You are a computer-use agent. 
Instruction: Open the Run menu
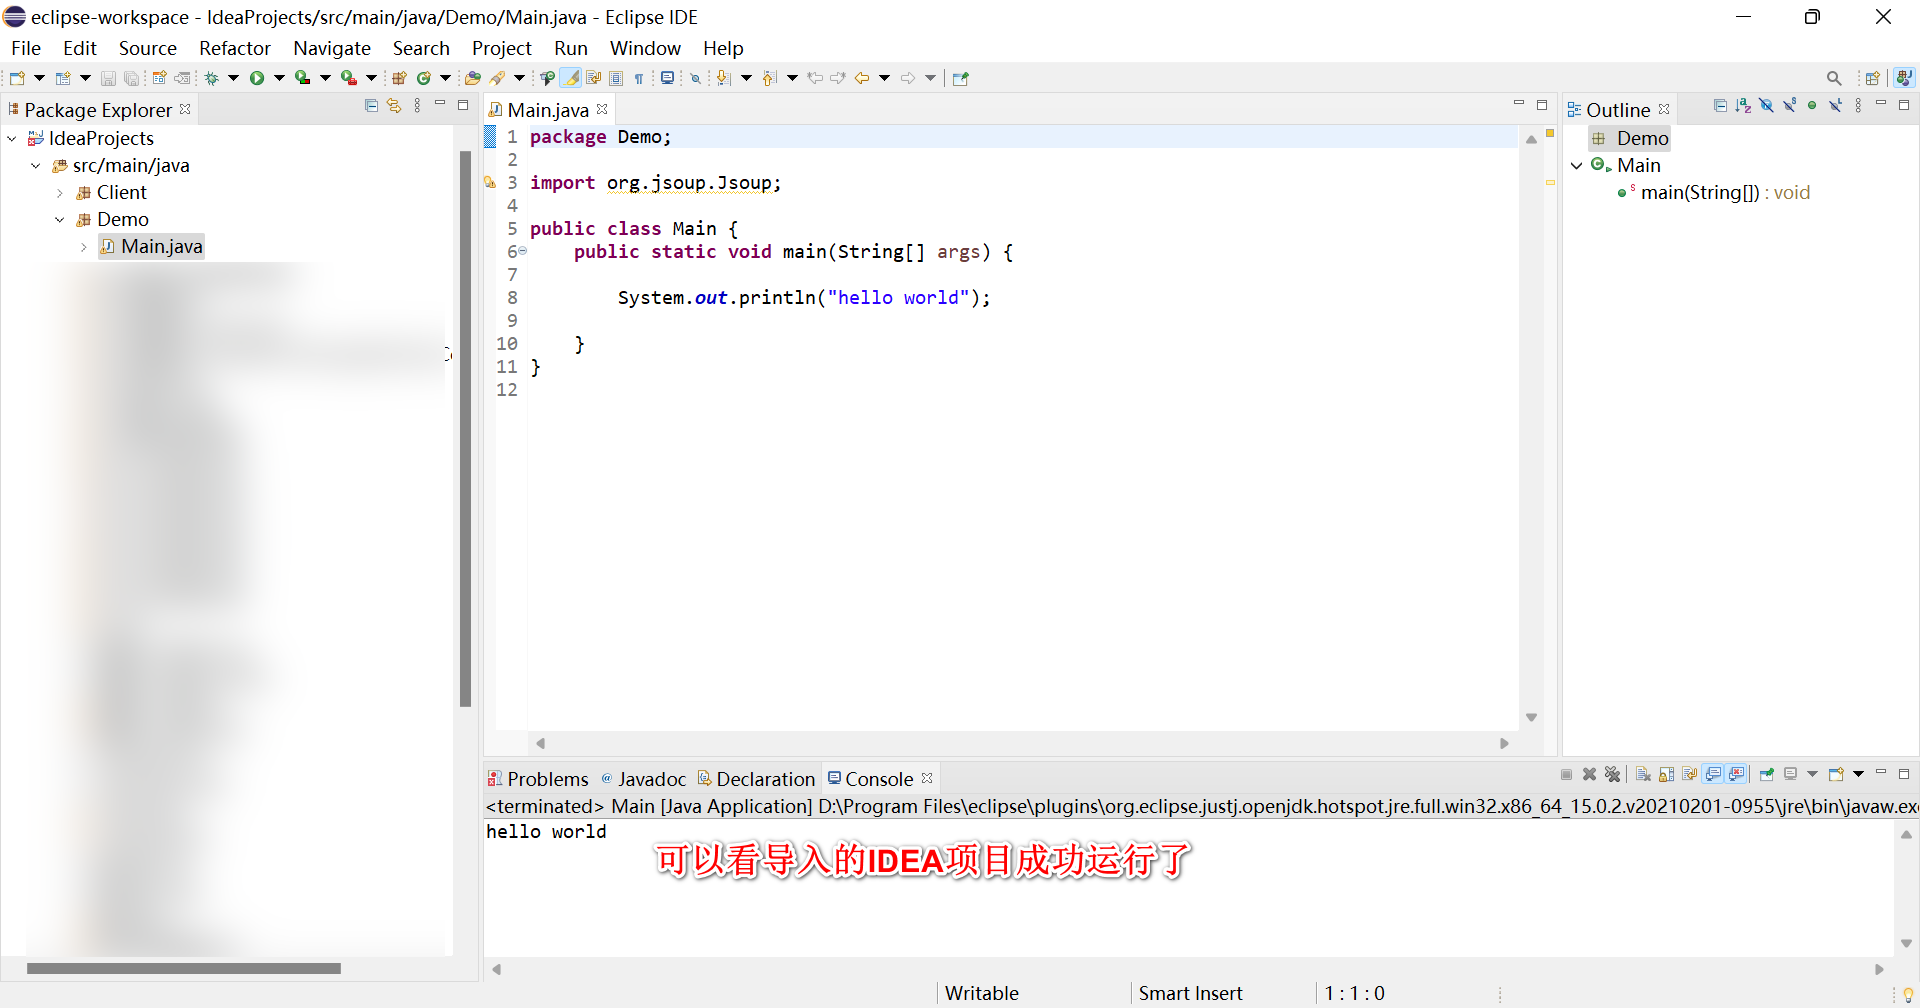[571, 48]
